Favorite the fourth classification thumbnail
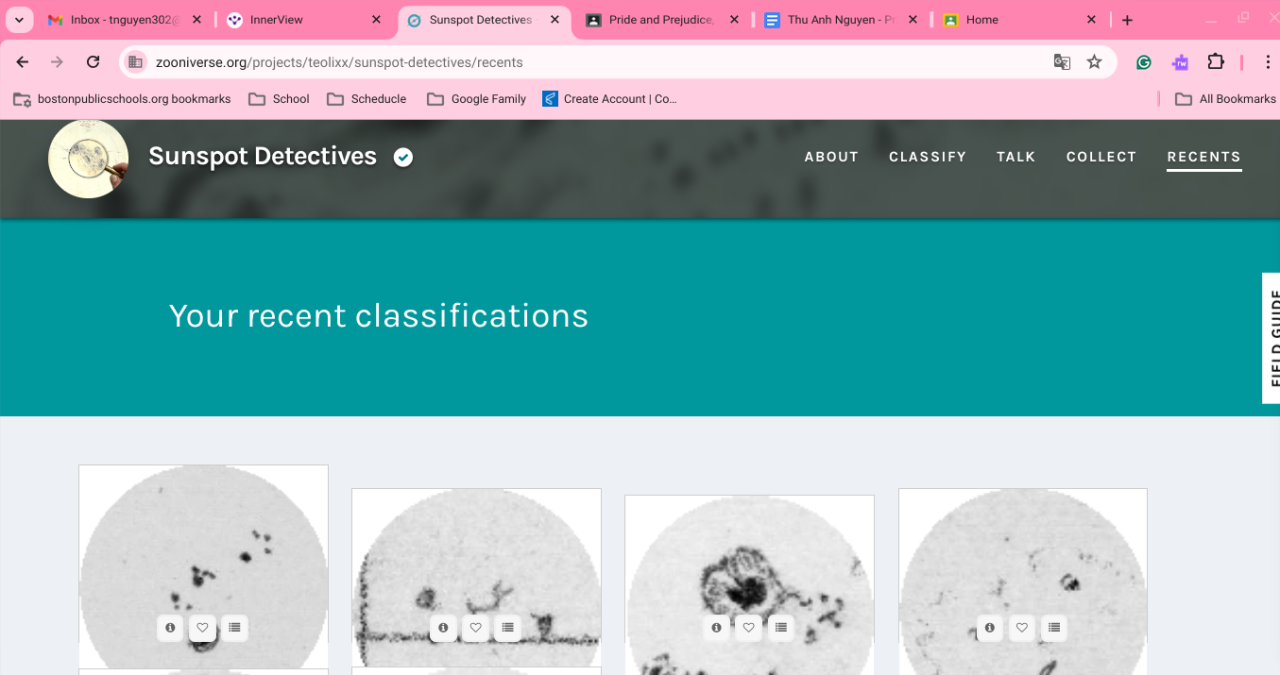1280x675 pixels. pyautogui.click(x=1022, y=628)
